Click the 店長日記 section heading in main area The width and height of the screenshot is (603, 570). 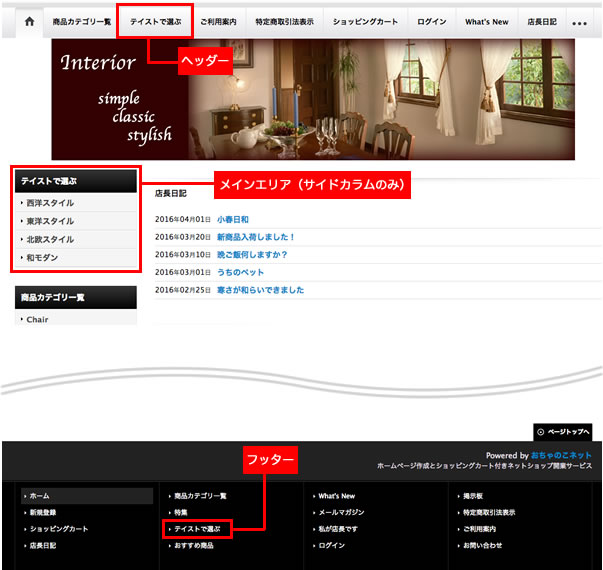pyautogui.click(x=170, y=193)
